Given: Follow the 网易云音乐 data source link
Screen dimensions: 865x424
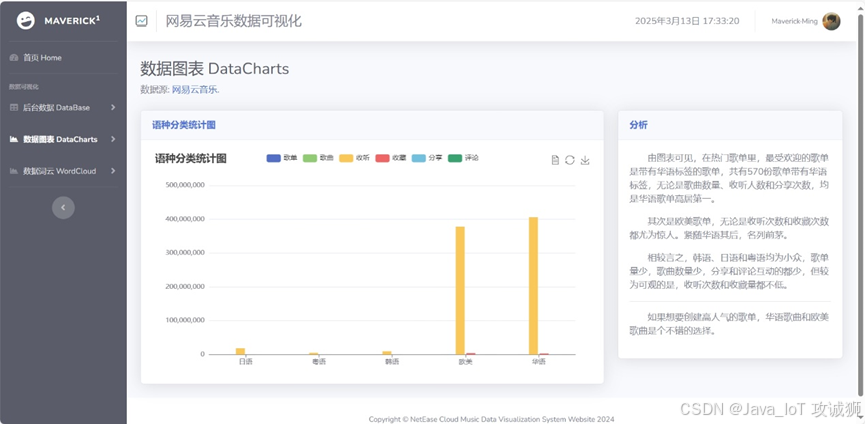Looking at the screenshot, I should 196,90.
